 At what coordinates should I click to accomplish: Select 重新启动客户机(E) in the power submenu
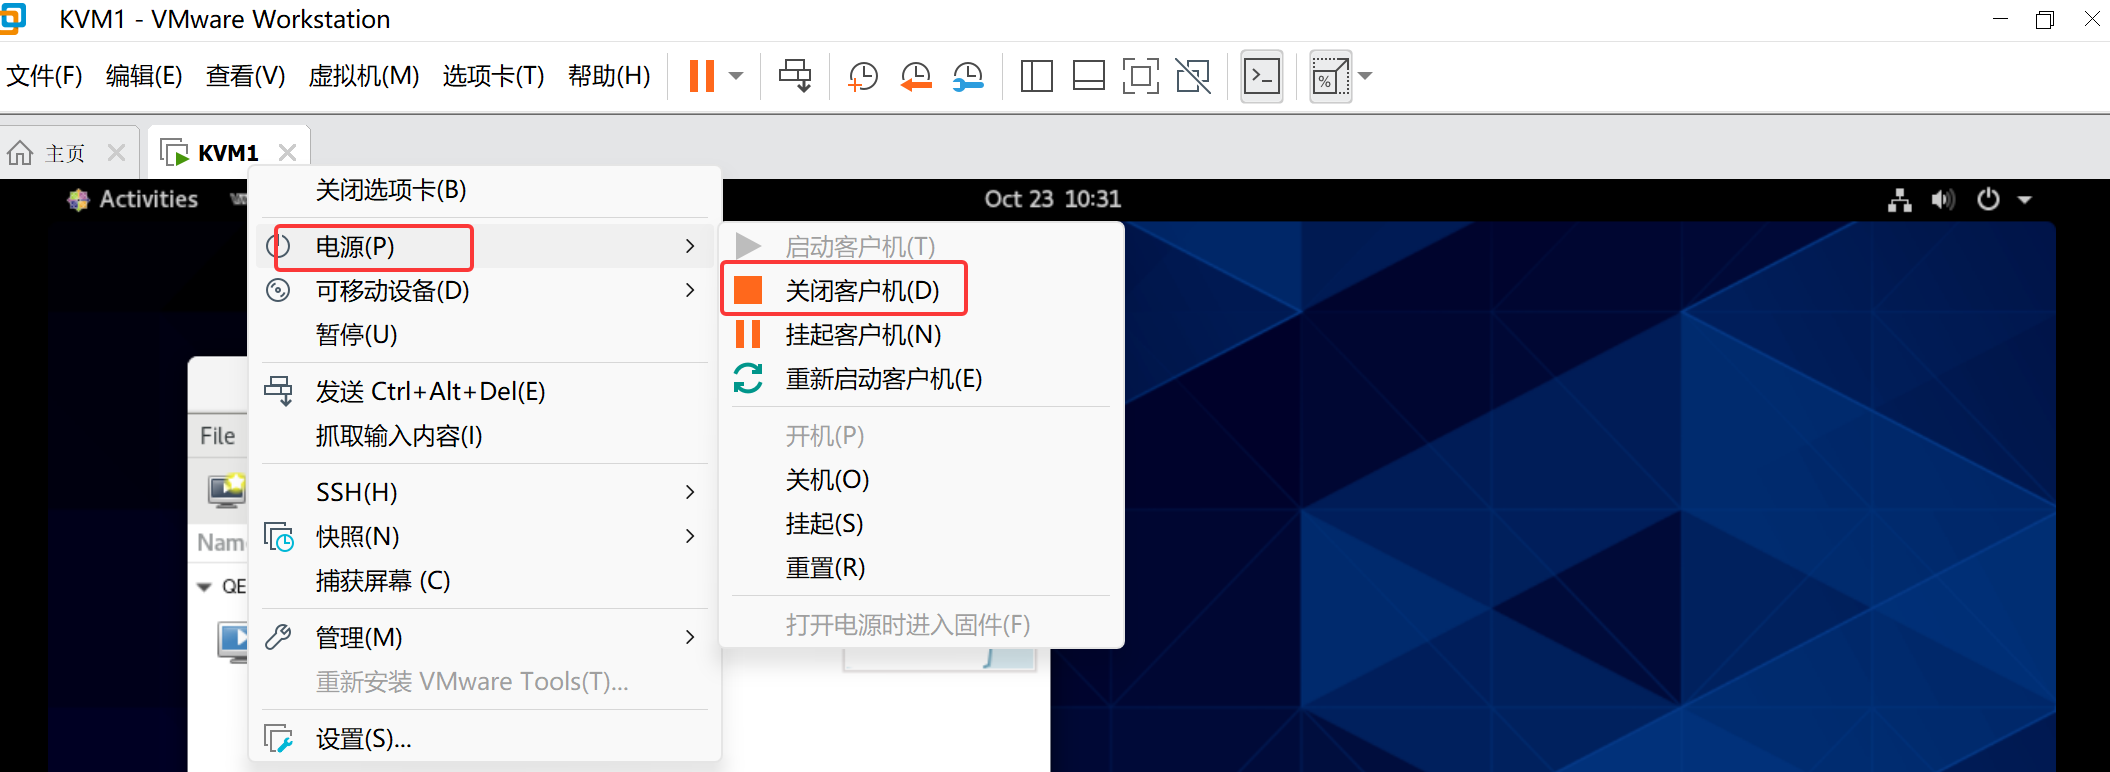pos(921,378)
